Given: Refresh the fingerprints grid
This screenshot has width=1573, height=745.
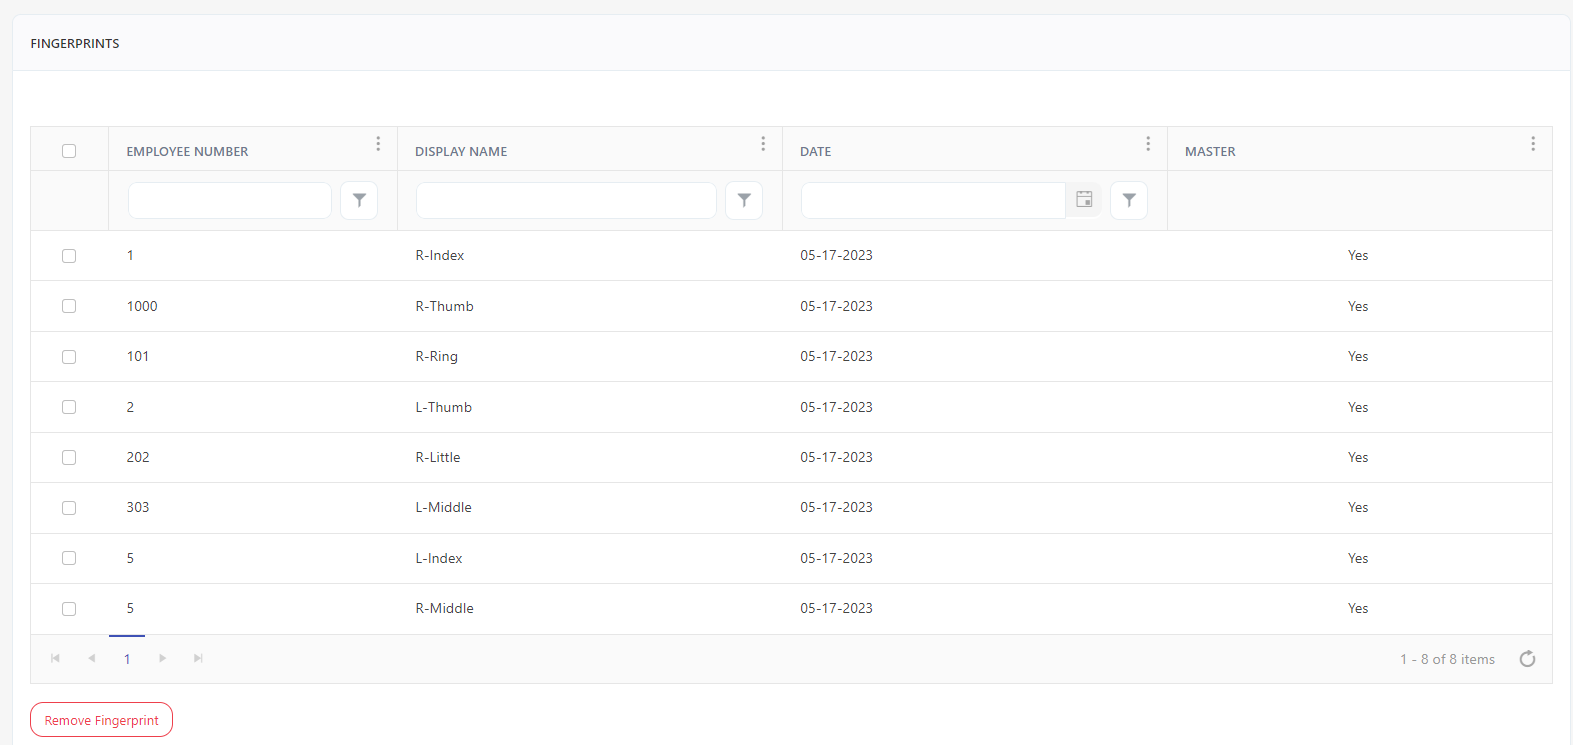Looking at the screenshot, I should pos(1527,659).
